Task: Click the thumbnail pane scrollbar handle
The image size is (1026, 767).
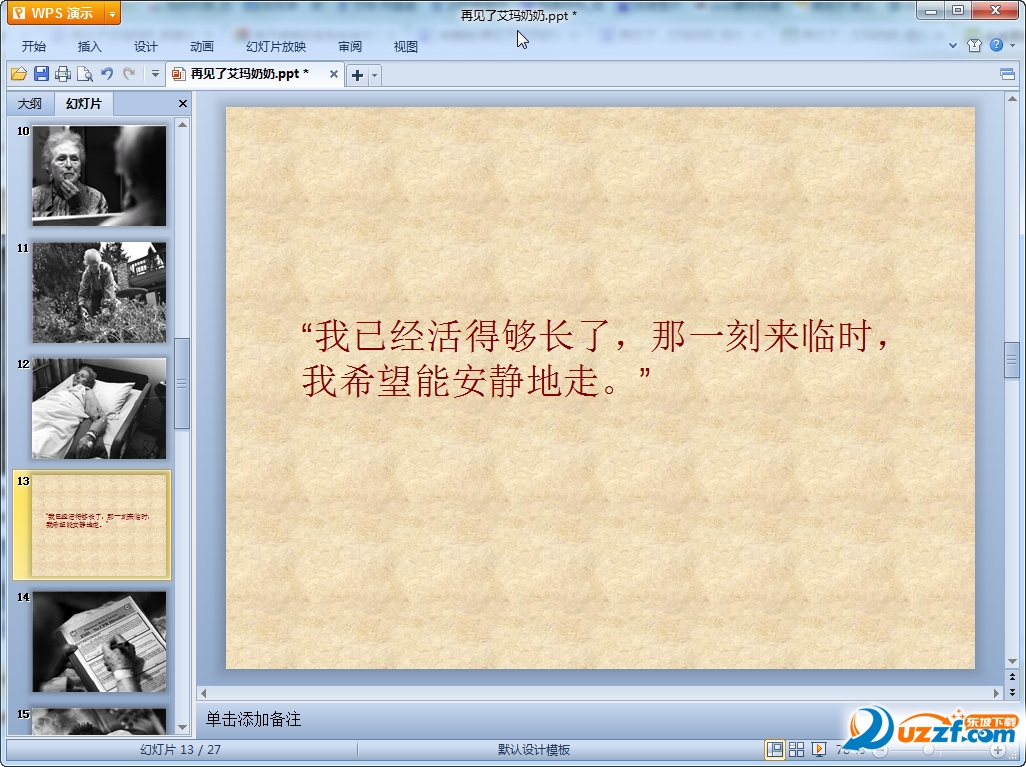Action: pyautogui.click(x=182, y=384)
